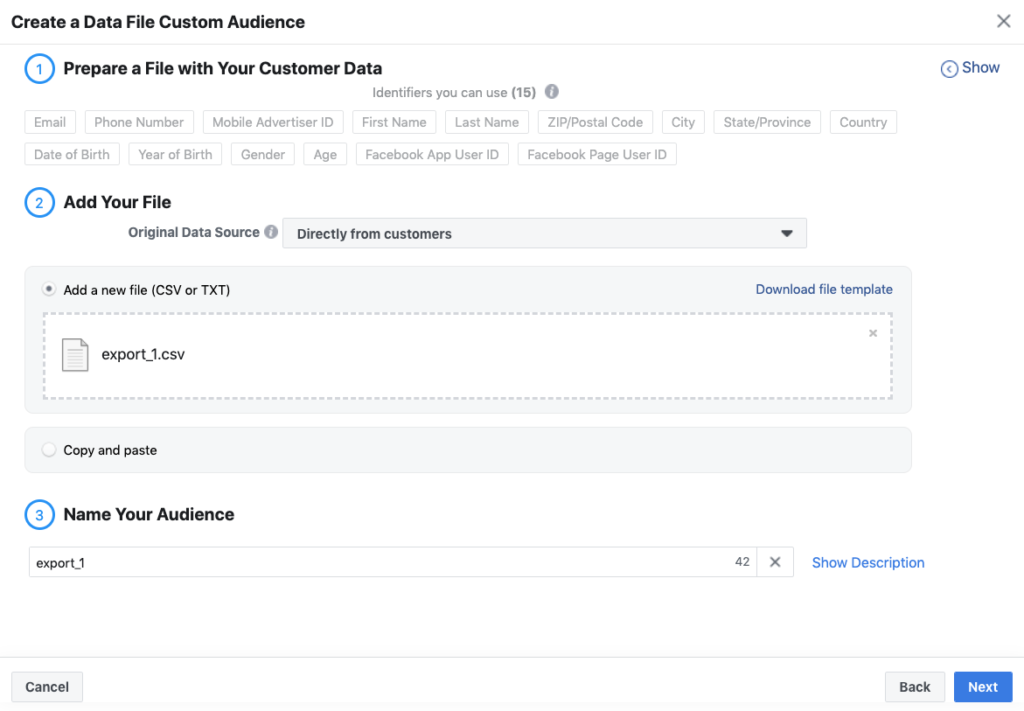
Task: Click the info icon beside Identifiers count
Action: click(552, 92)
